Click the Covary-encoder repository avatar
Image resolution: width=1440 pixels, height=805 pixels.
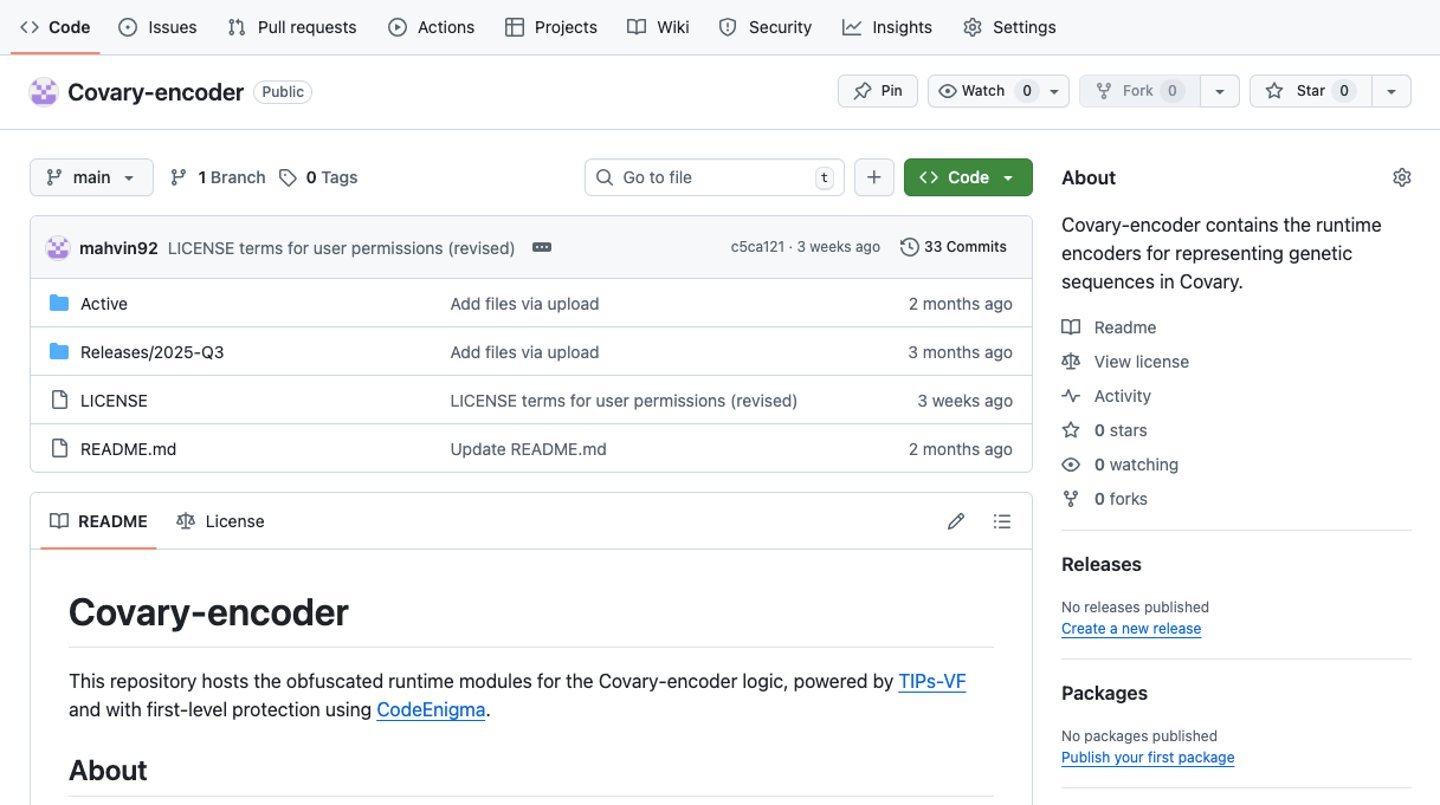click(x=43, y=92)
